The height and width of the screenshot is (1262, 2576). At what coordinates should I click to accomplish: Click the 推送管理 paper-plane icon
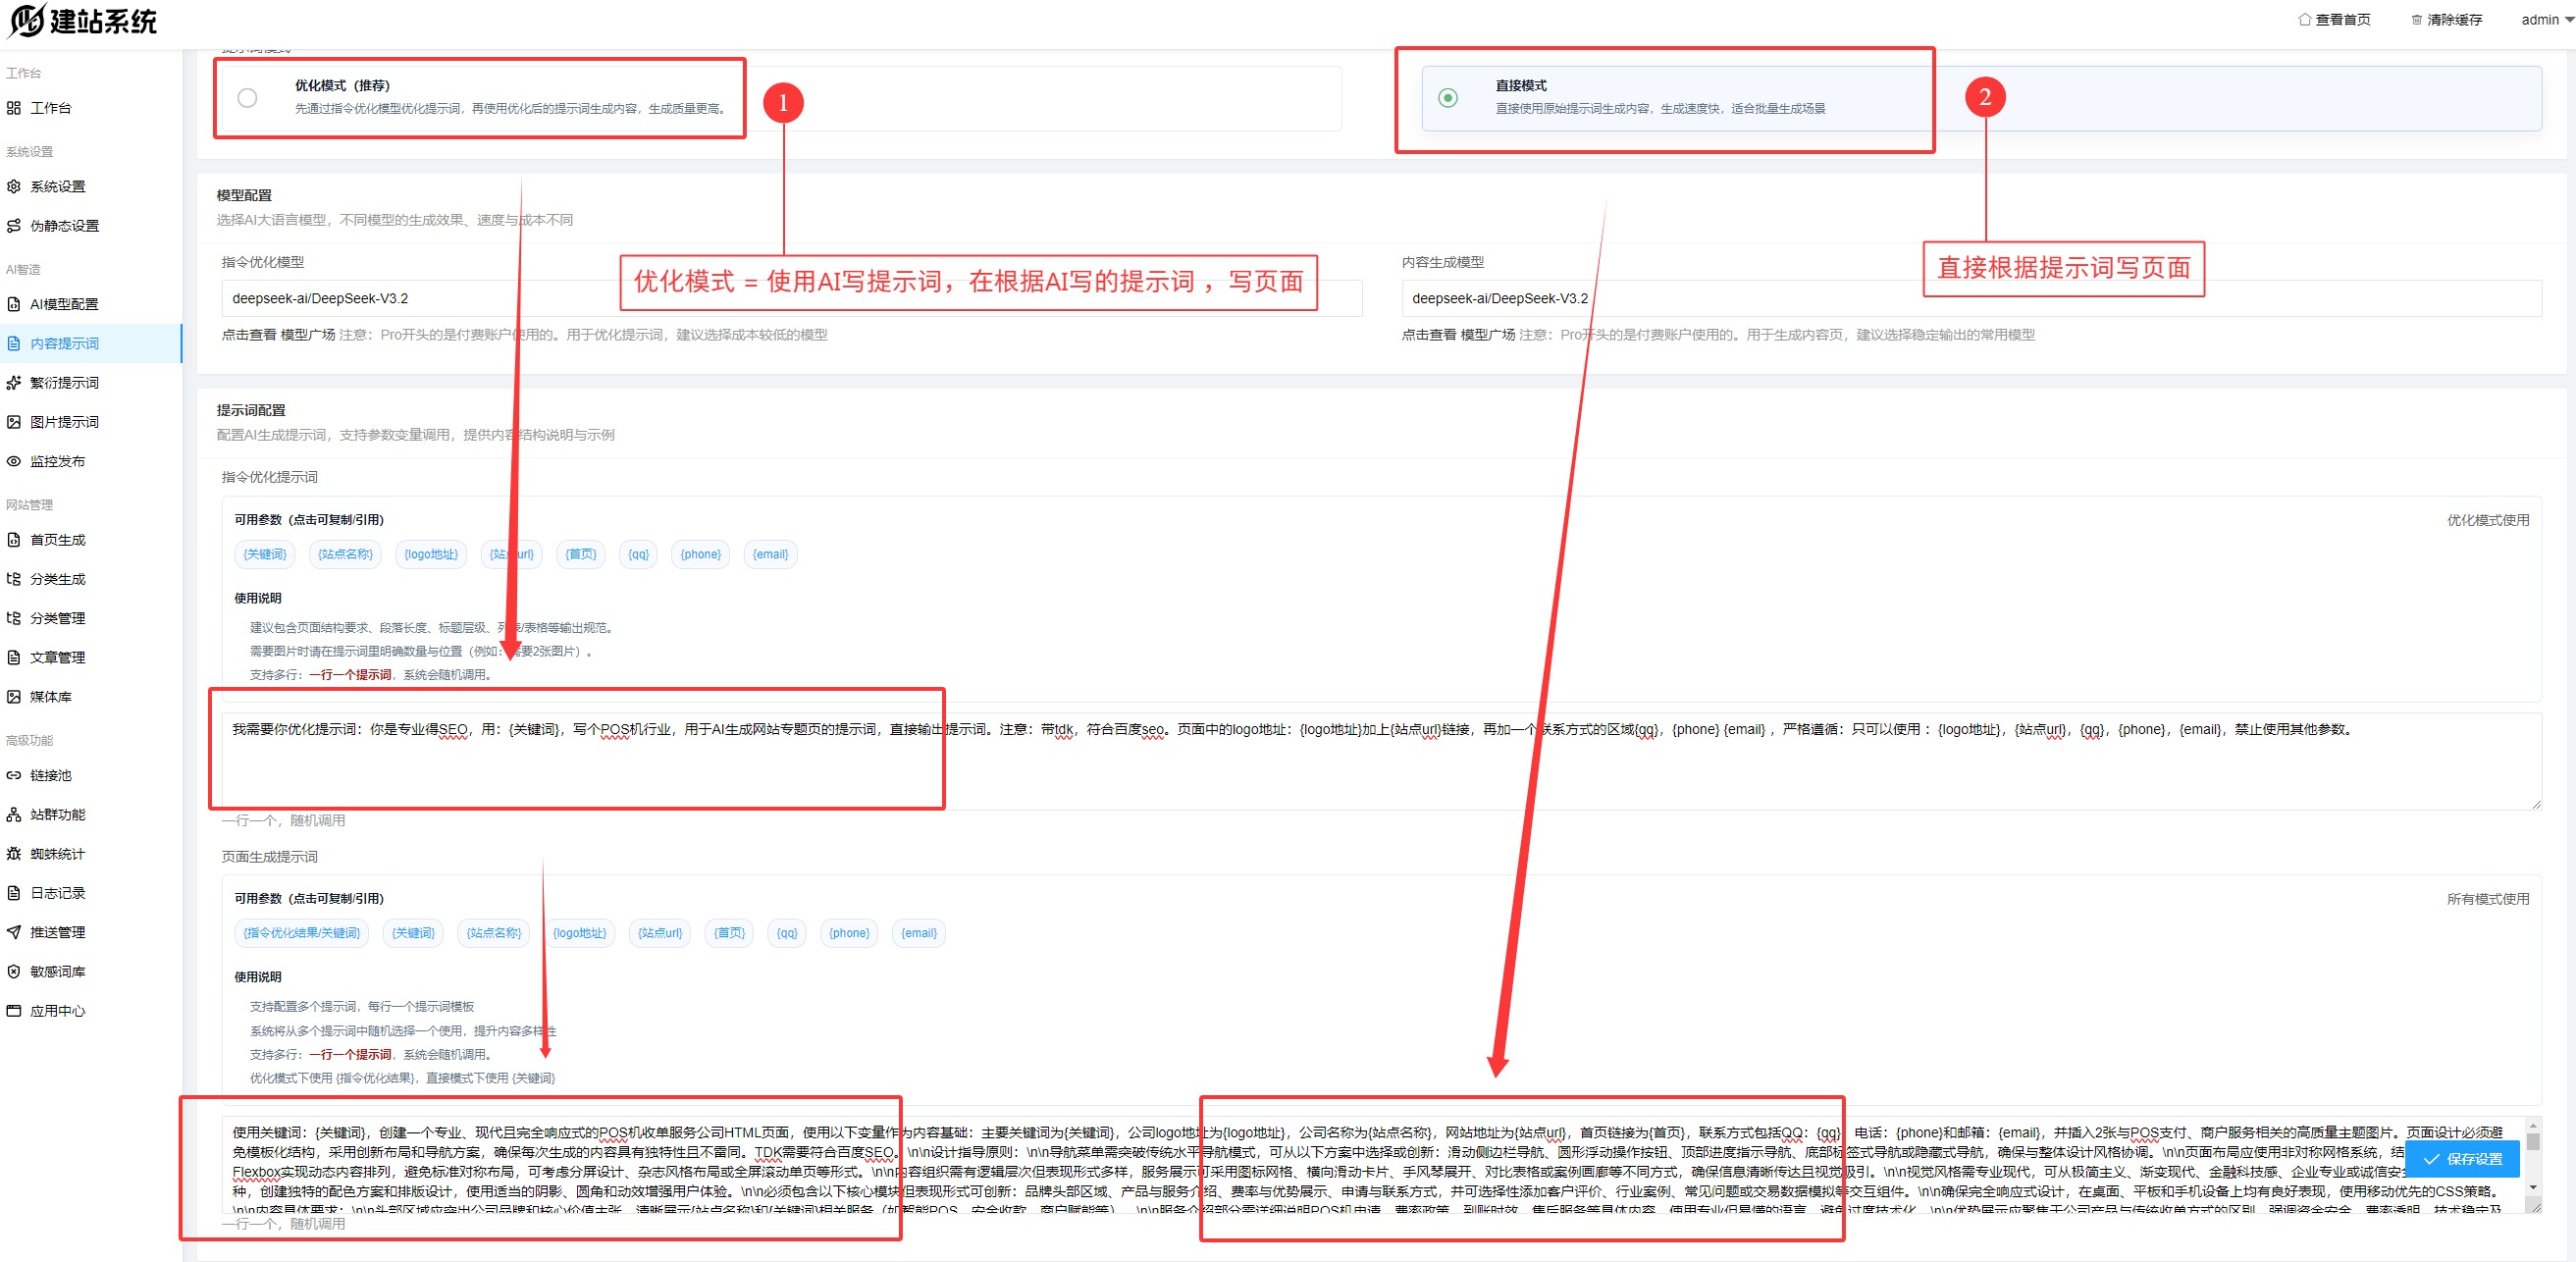tap(14, 933)
